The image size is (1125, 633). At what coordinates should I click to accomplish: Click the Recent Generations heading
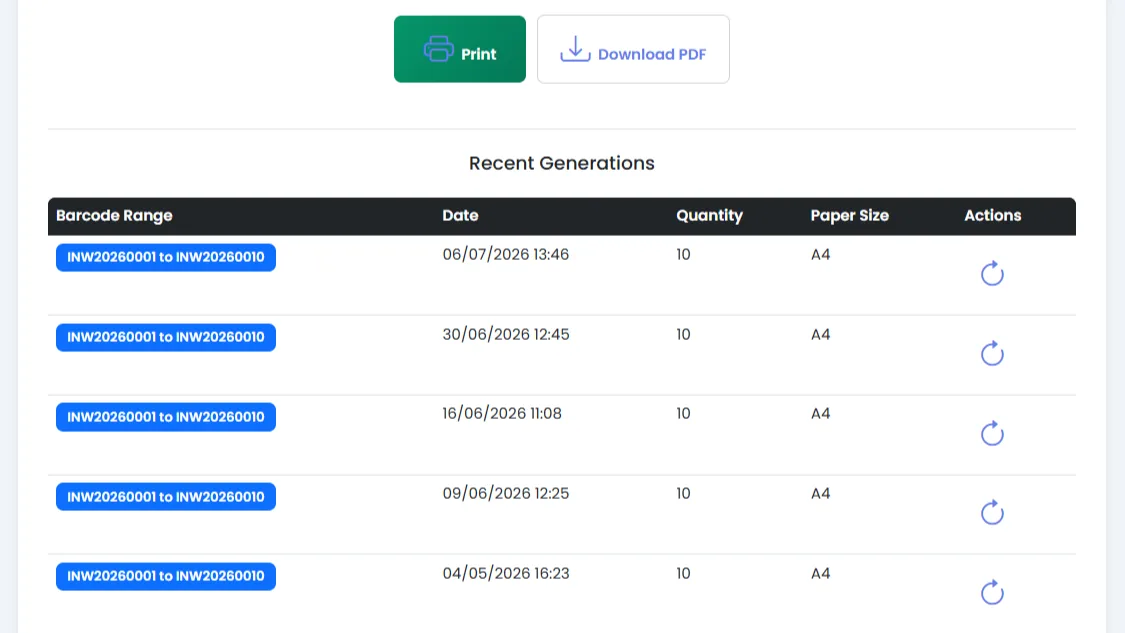562,163
